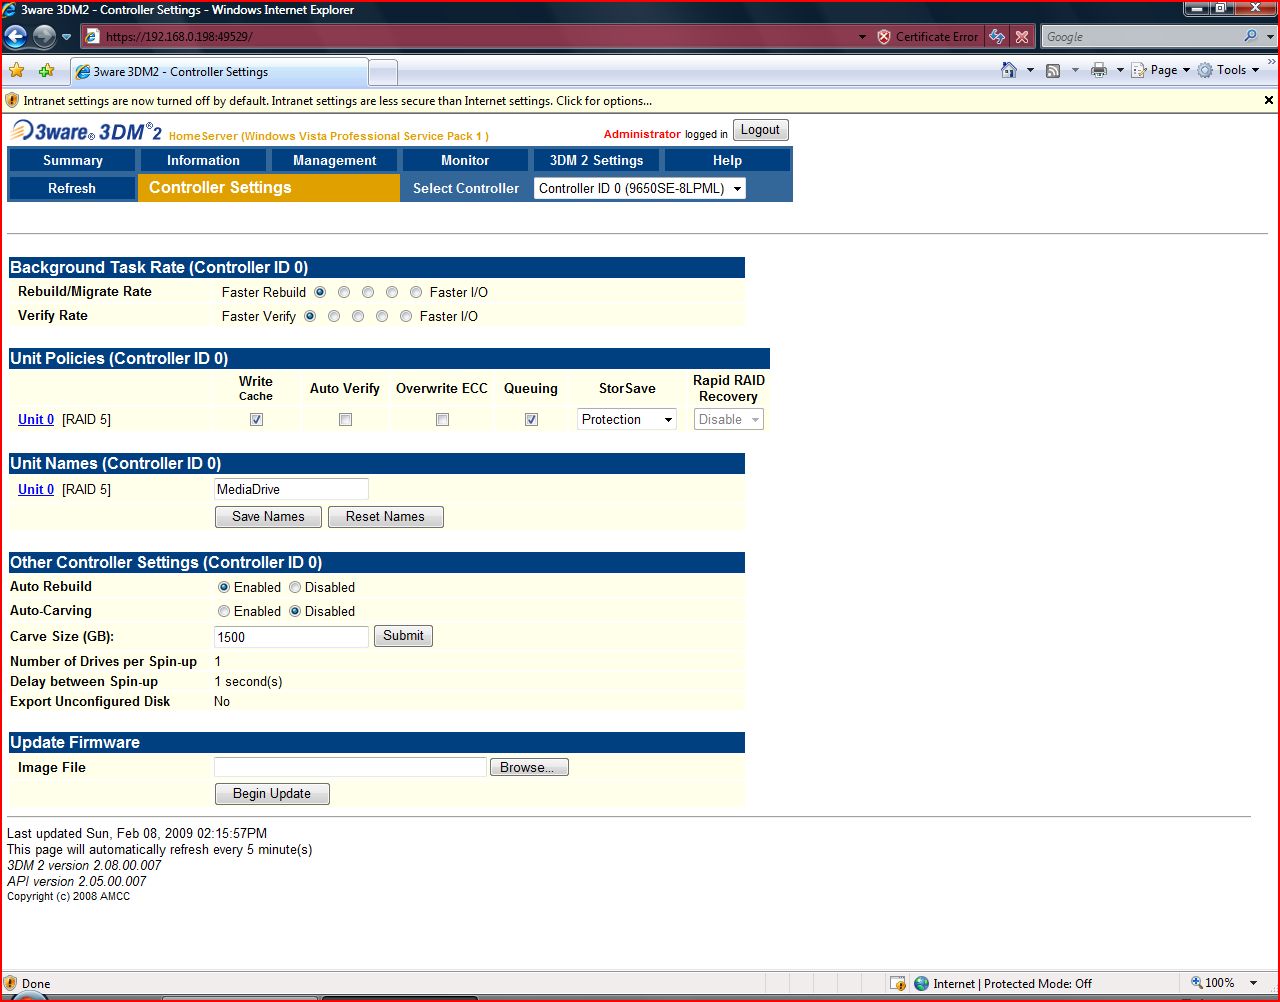
Task: Click the Logout button
Action: coord(760,130)
